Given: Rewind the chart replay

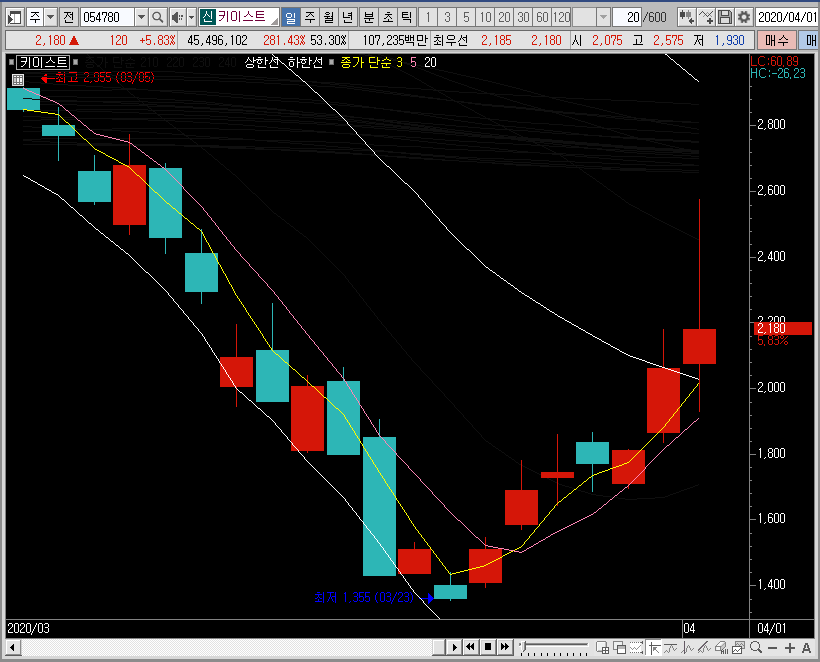Looking at the screenshot, I should [471, 647].
